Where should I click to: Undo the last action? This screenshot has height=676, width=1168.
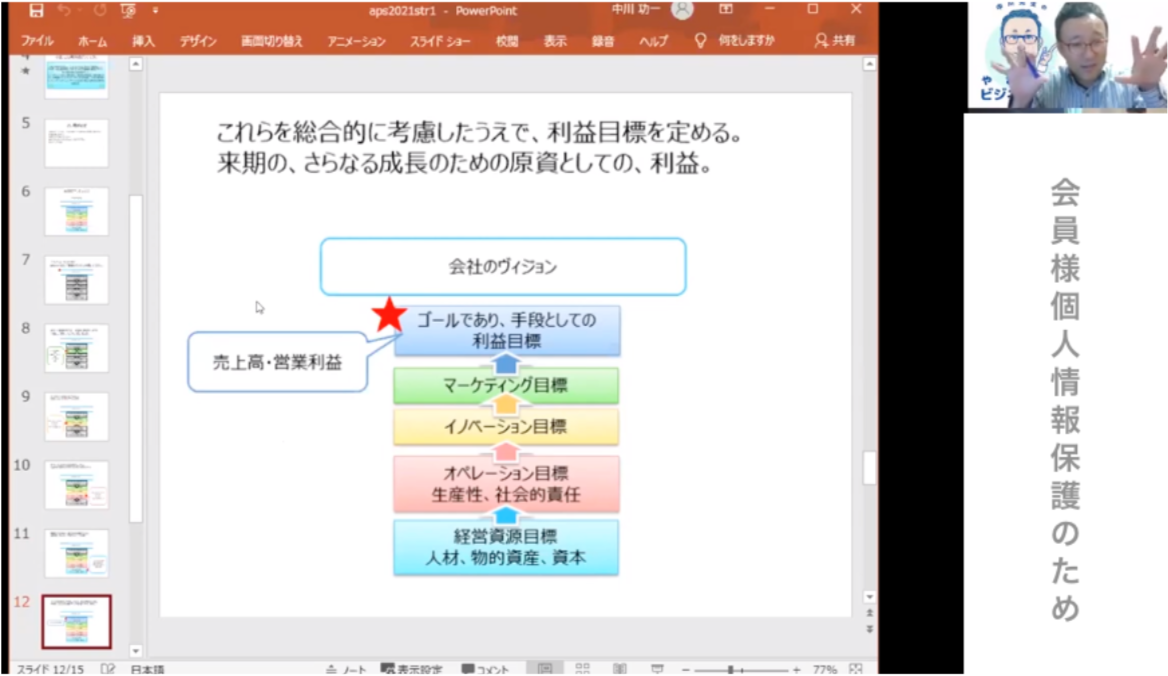tap(62, 10)
